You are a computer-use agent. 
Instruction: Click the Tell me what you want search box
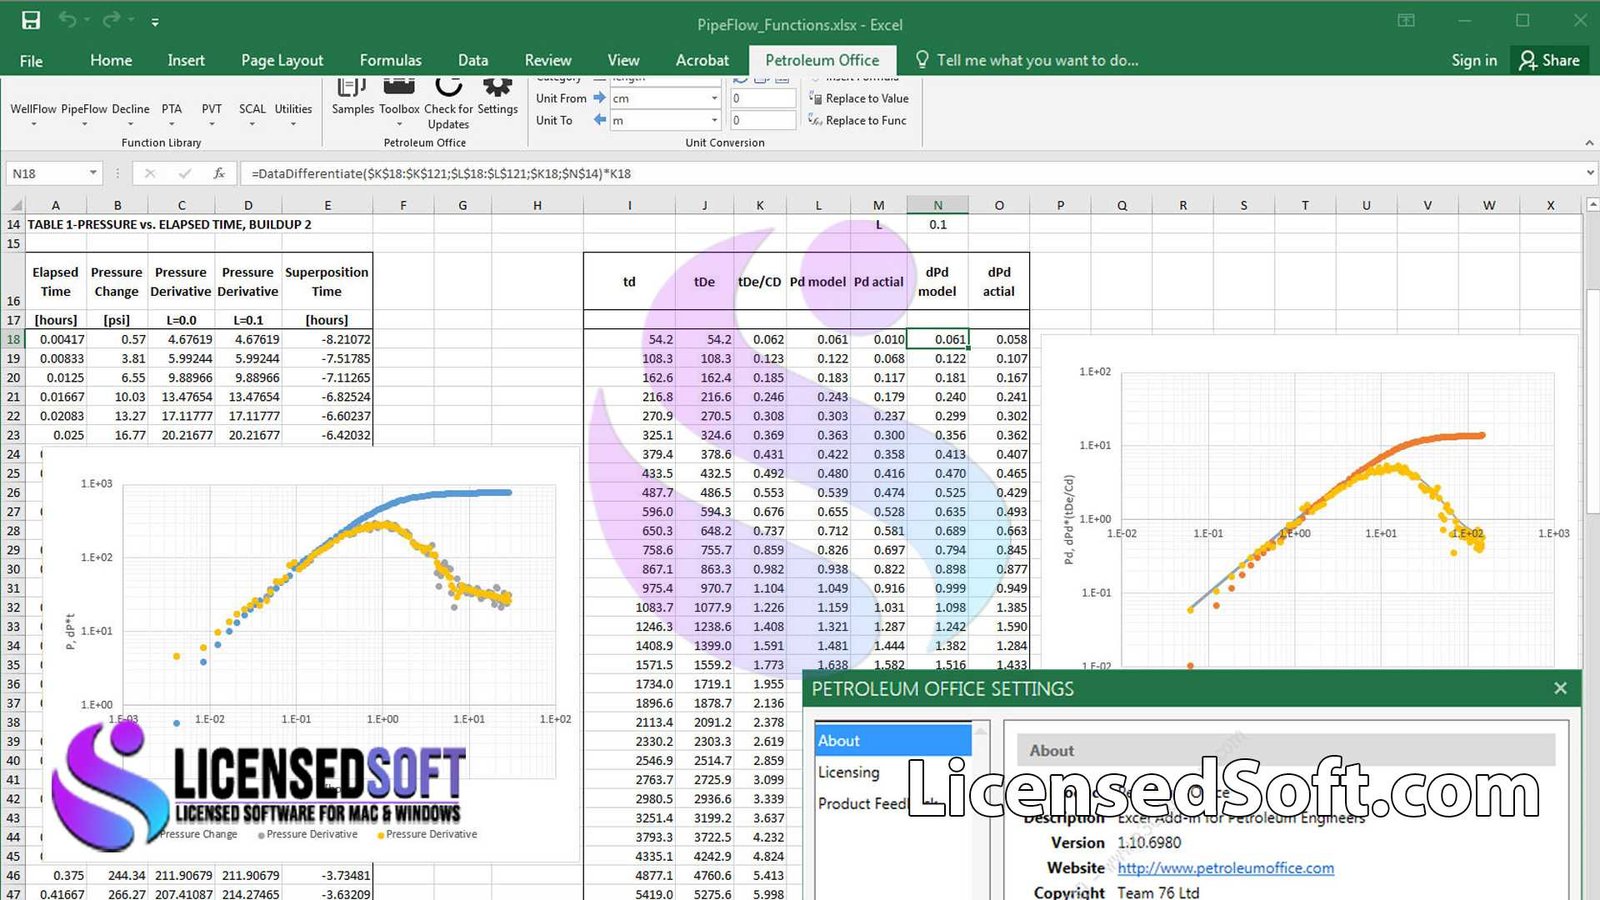point(1037,60)
